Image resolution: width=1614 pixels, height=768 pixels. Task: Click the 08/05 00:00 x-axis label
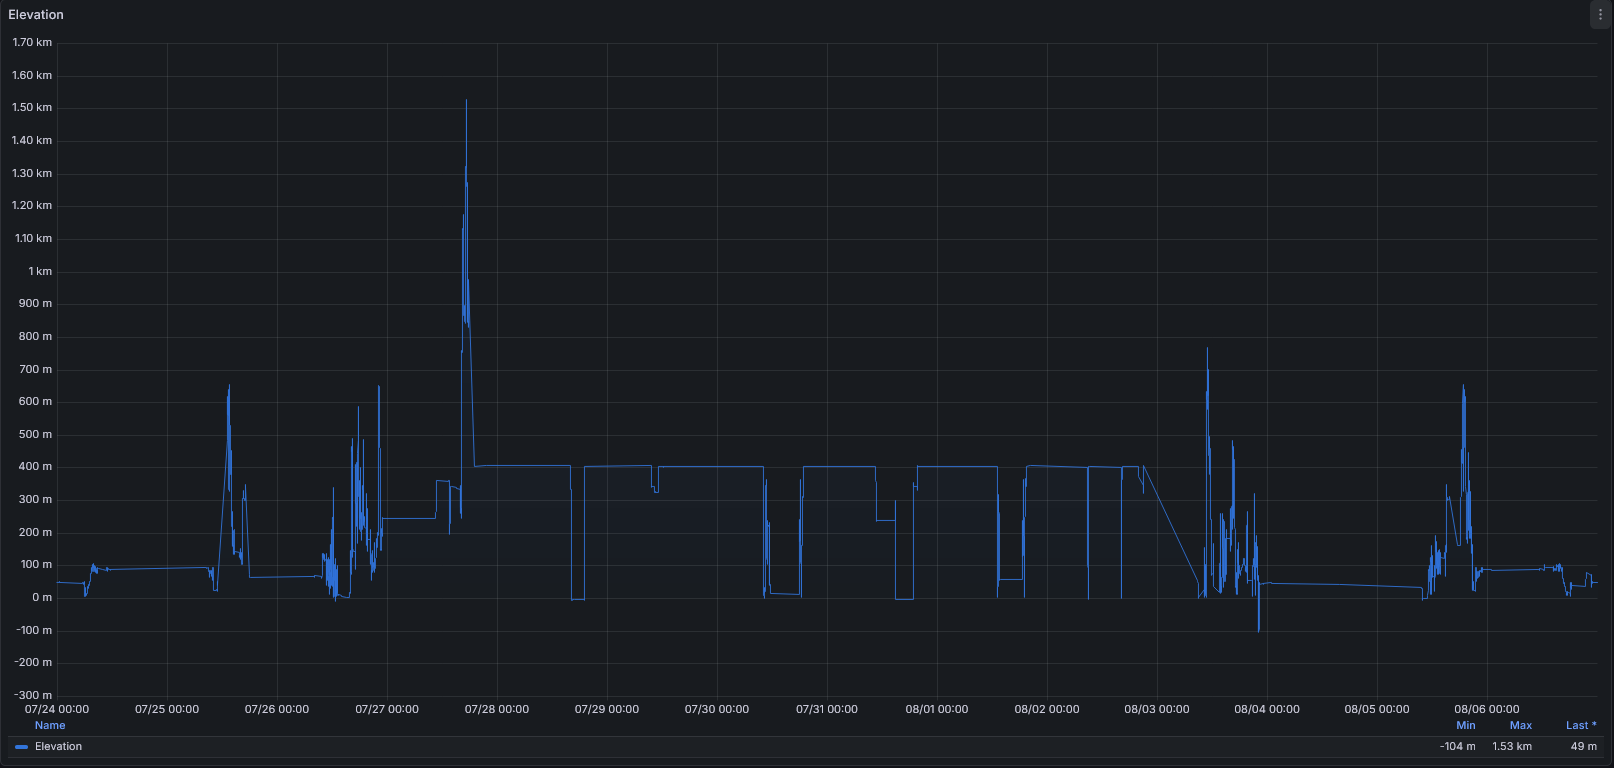point(1377,710)
